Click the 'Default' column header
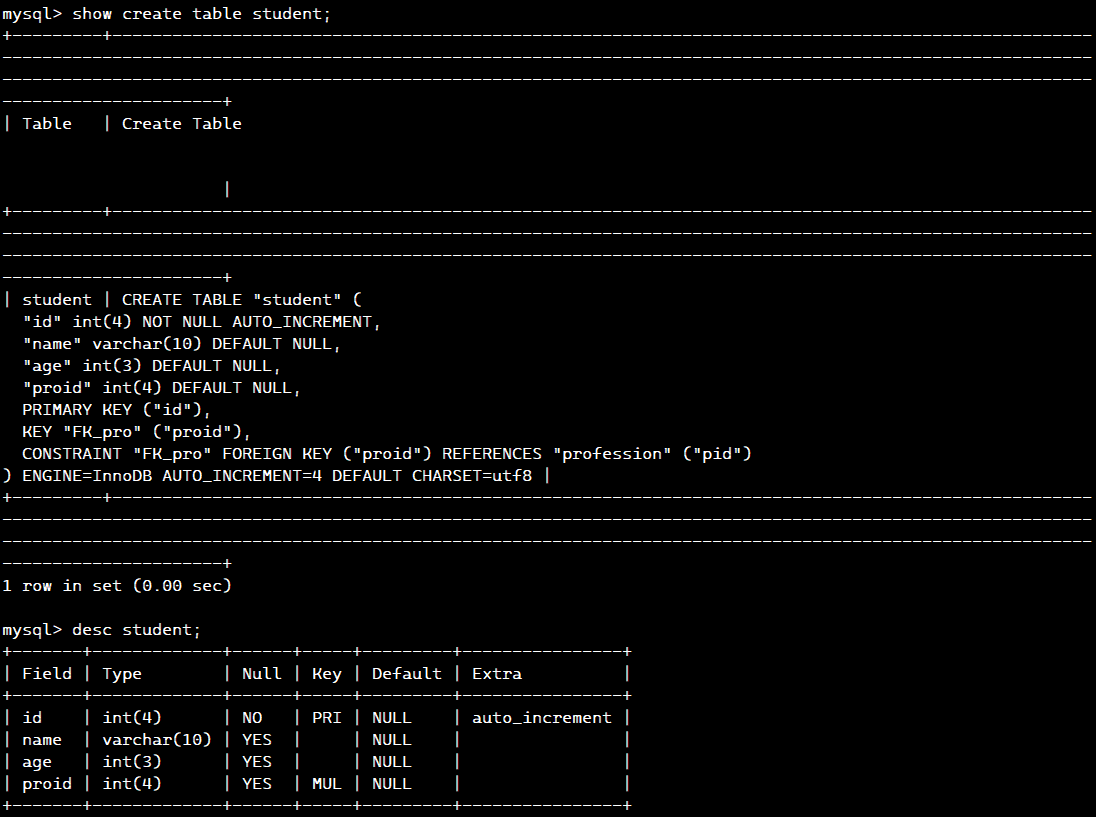 coord(406,674)
